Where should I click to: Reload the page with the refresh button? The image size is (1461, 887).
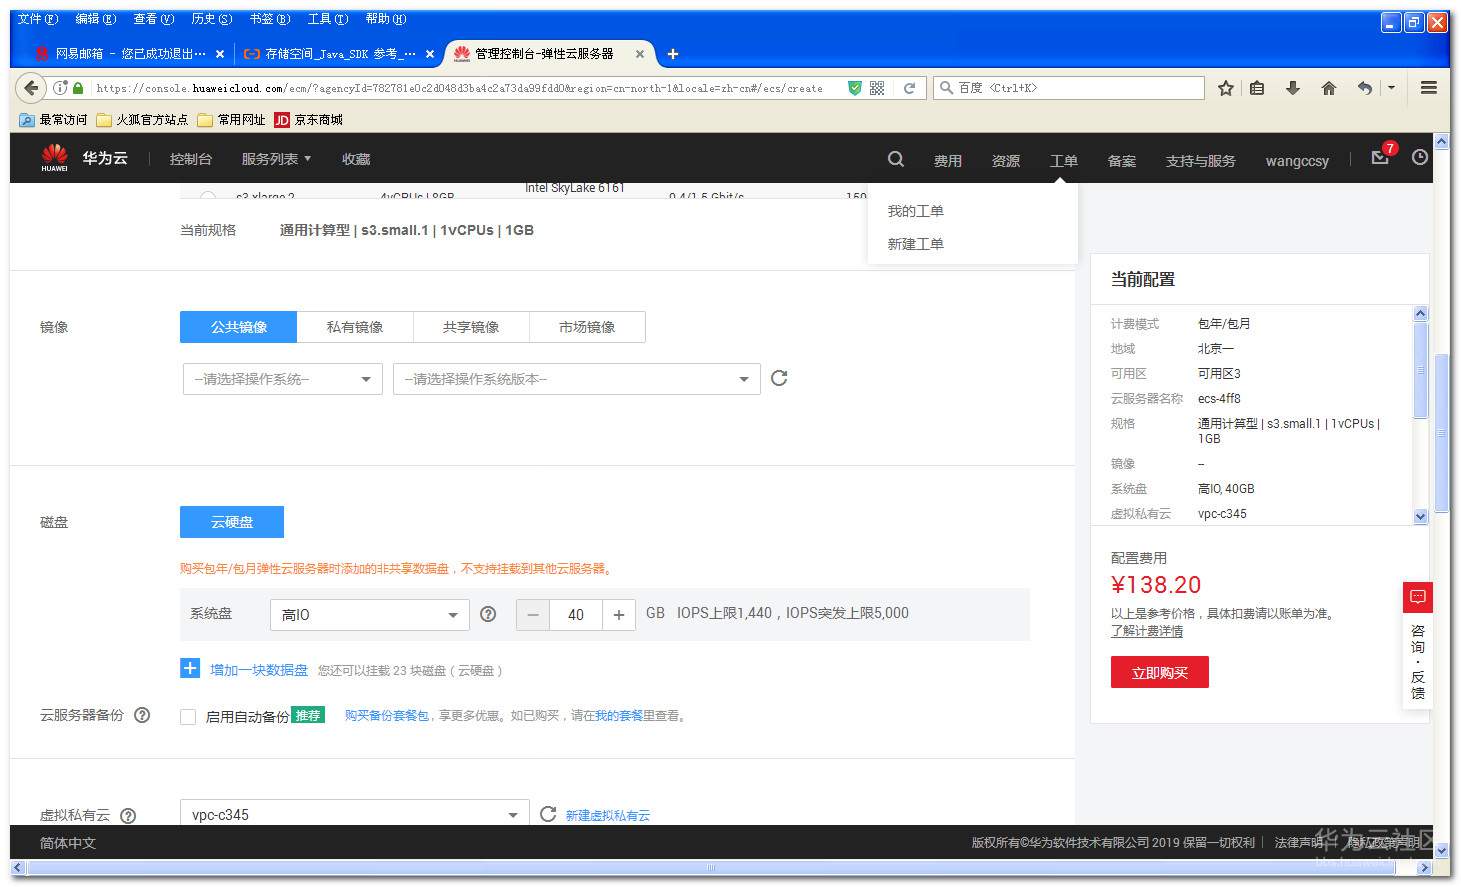909,88
